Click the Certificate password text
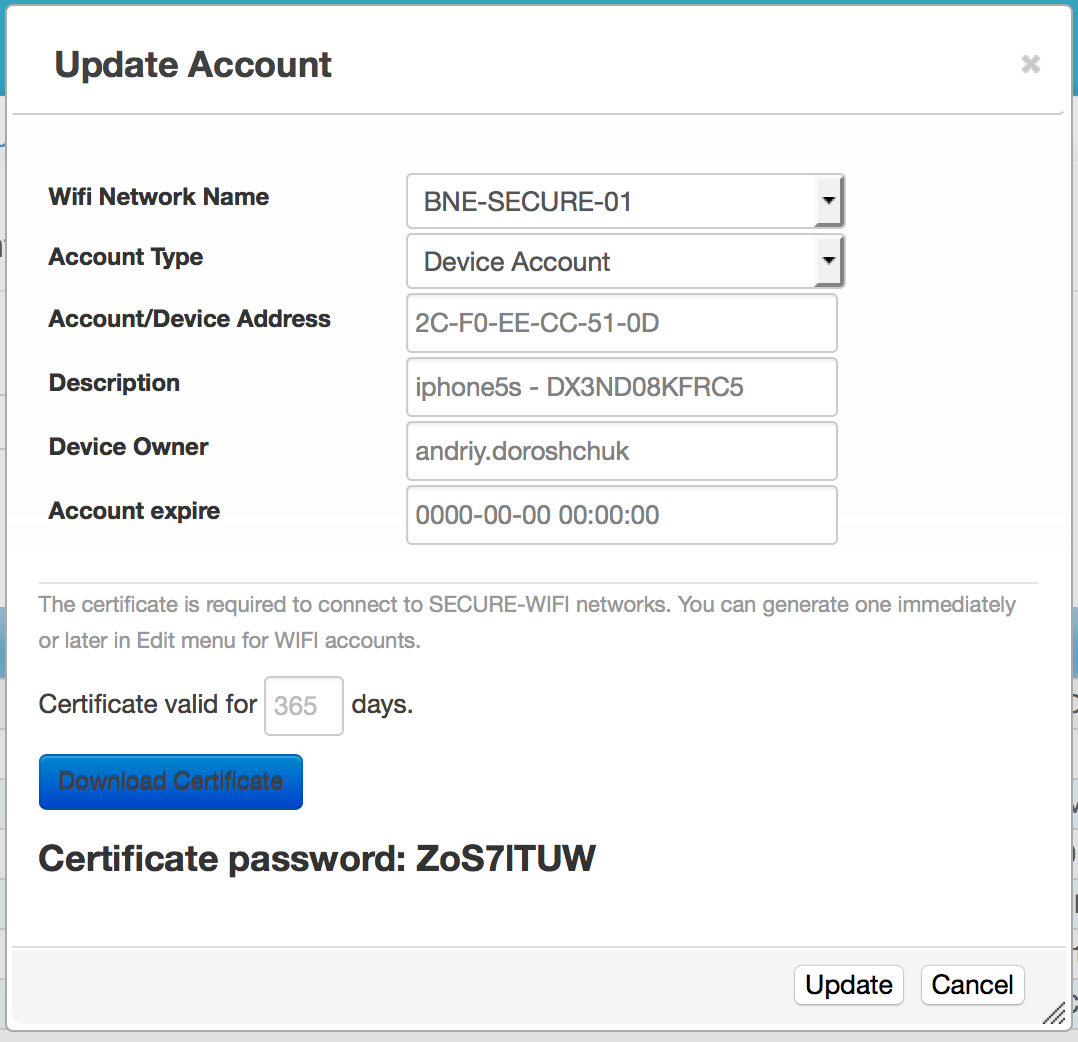The height and width of the screenshot is (1042, 1078). (x=317, y=858)
